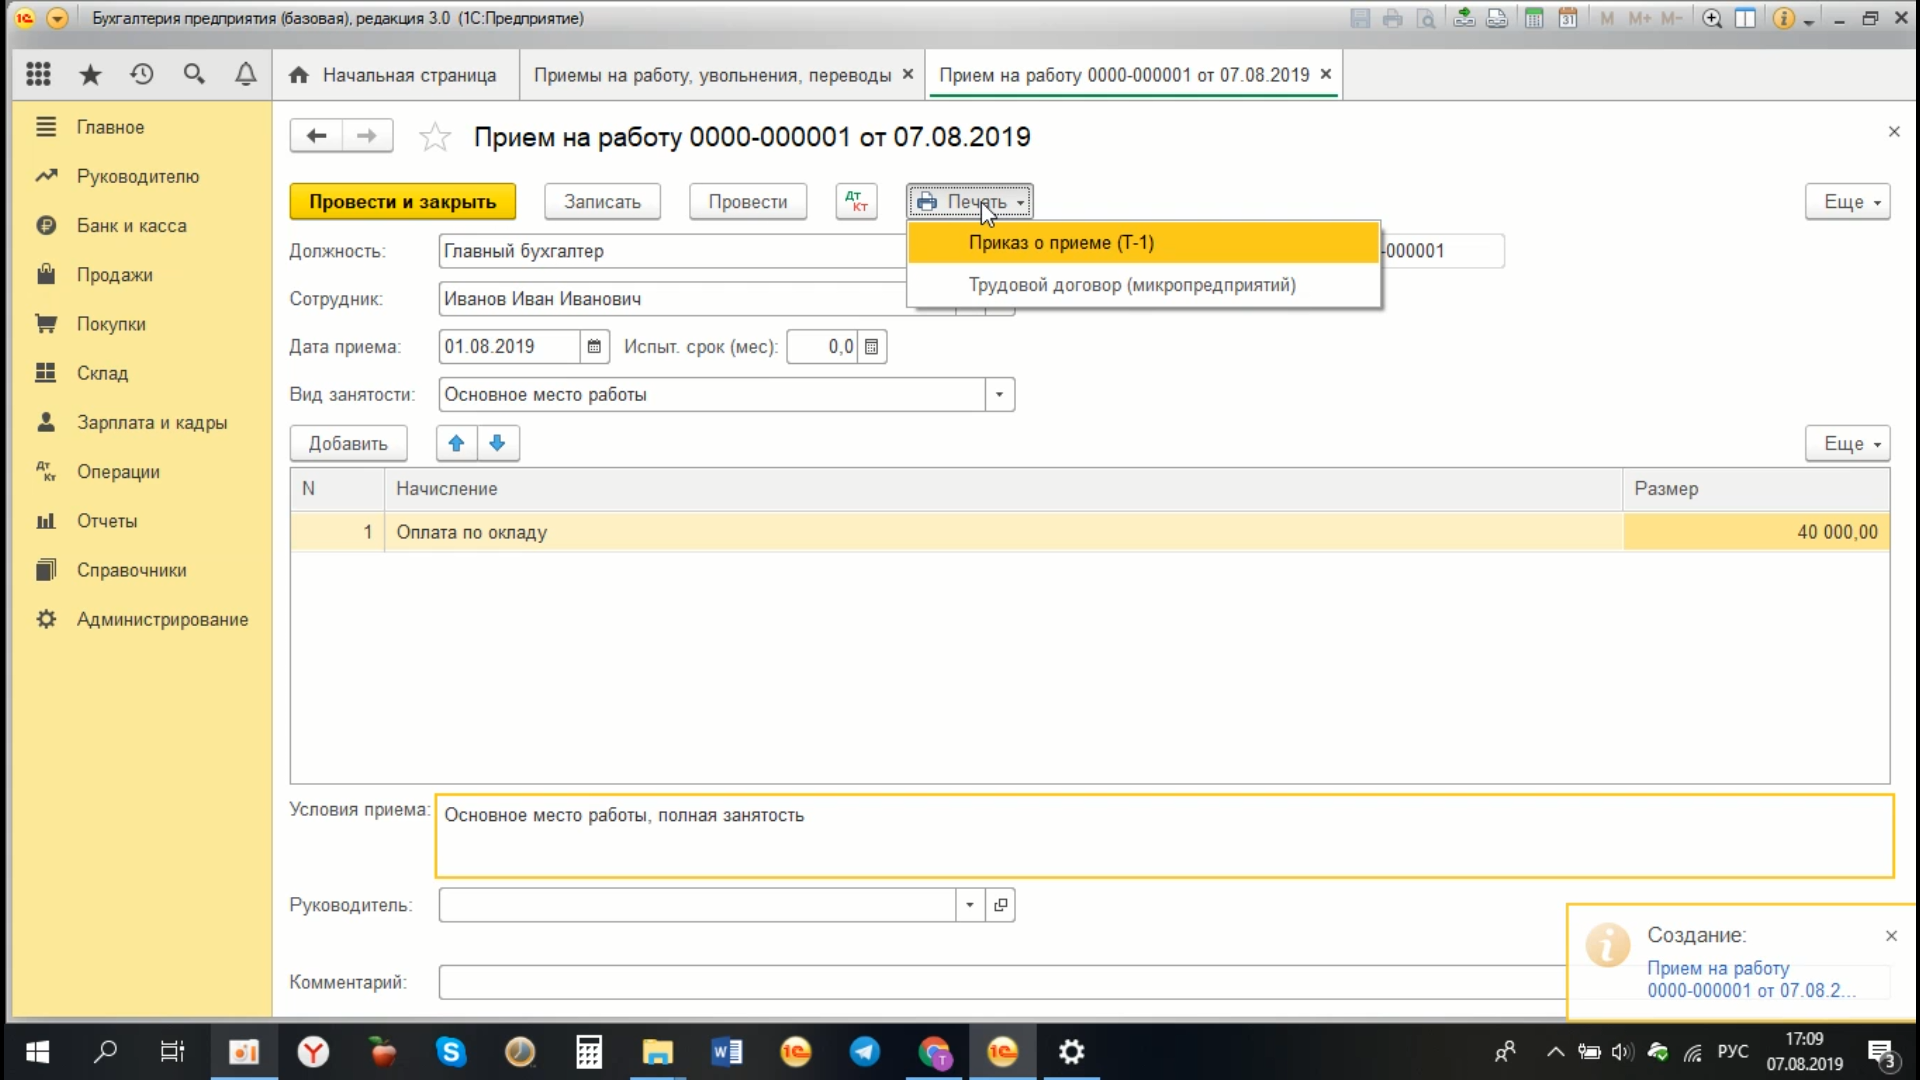Screen dimensions: 1920x1080
Task: Click the move row up arrow icon
Action: [456, 443]
